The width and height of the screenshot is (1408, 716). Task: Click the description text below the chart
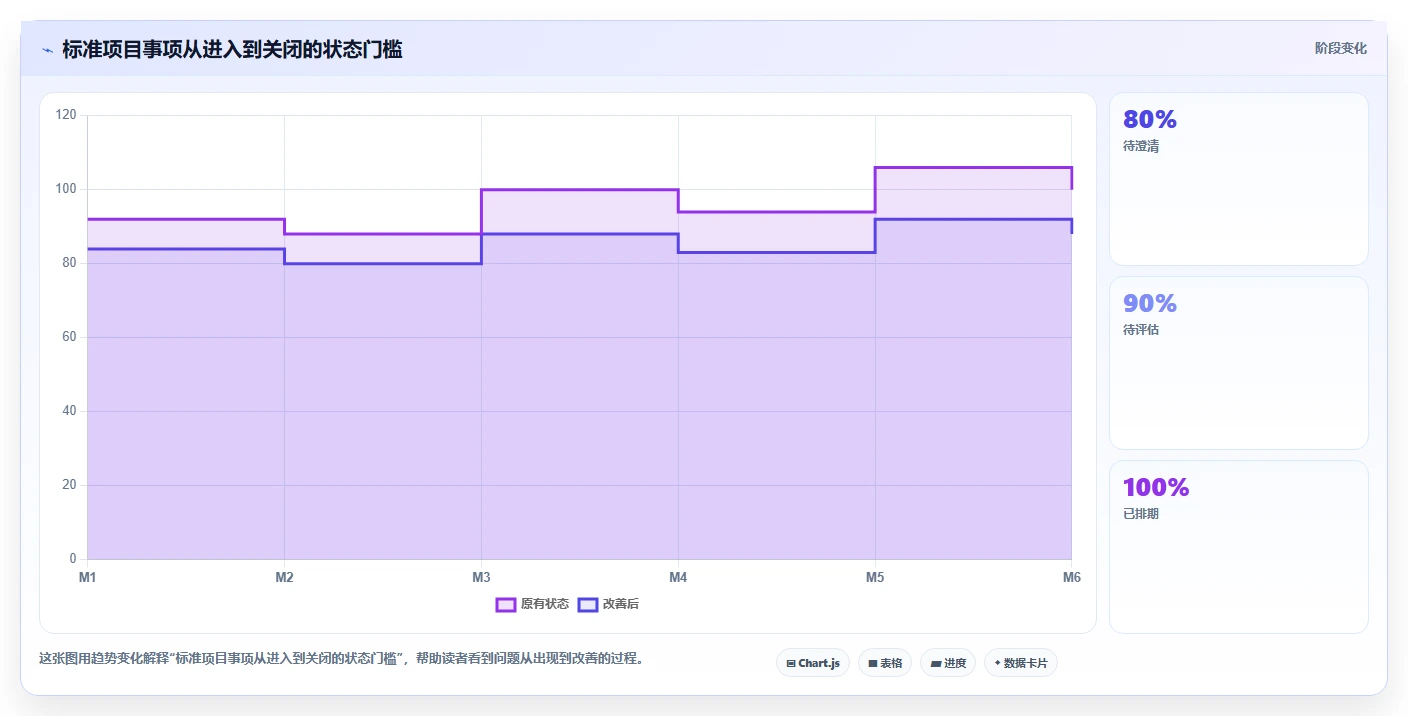[x=341, y=658]
